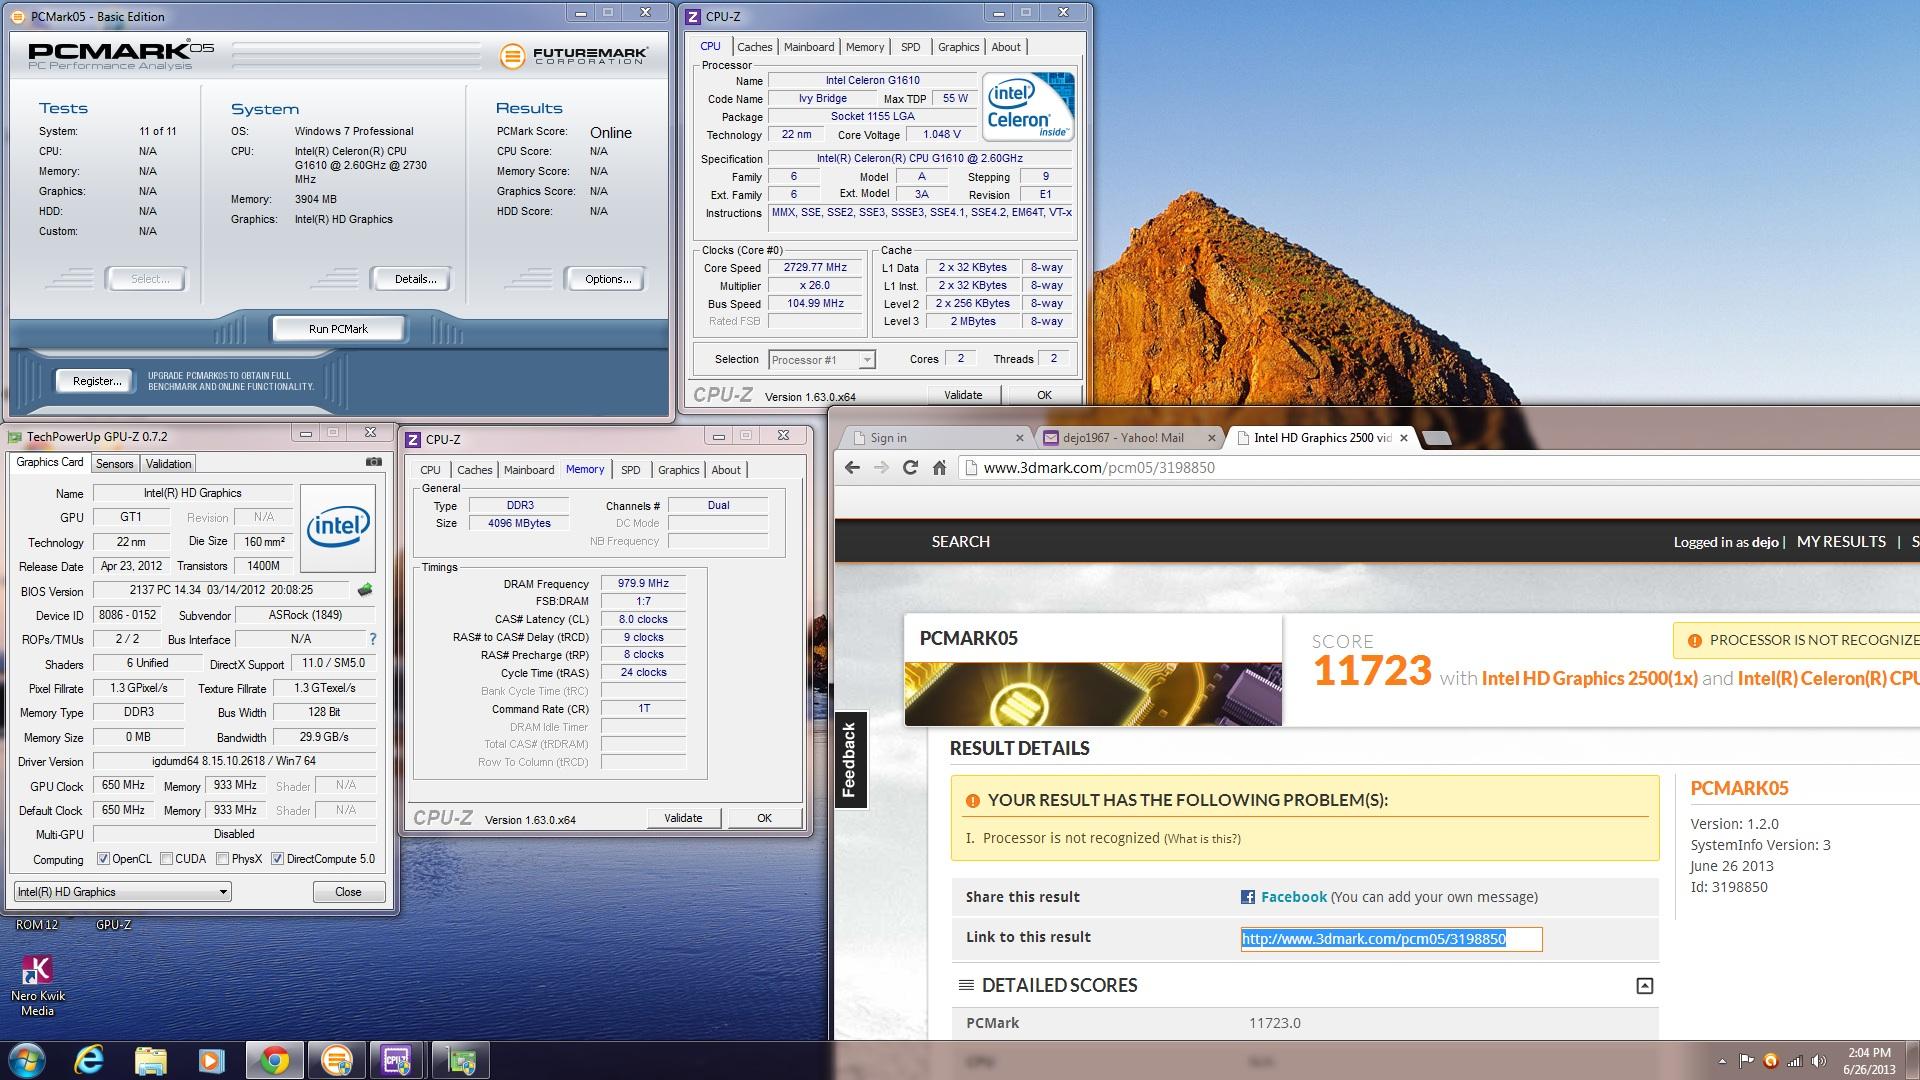This screenshot has height=1080, width=1920.
Task: Click the Bus Interface question mark in GPU-Z
Action: 373,639
